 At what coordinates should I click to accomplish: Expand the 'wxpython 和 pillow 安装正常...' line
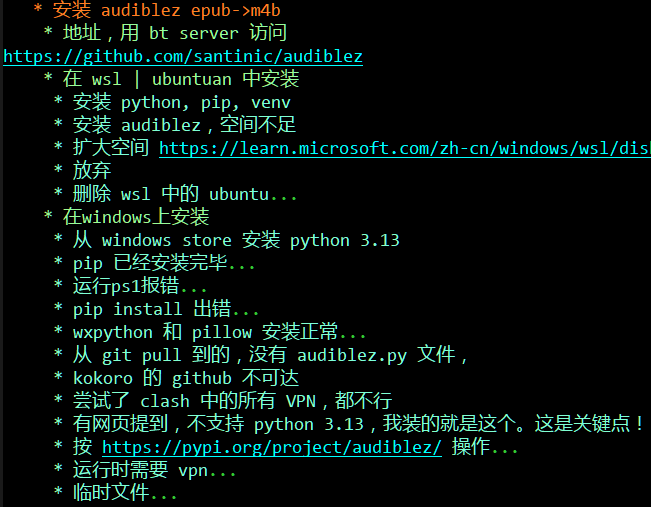point(219,332)
